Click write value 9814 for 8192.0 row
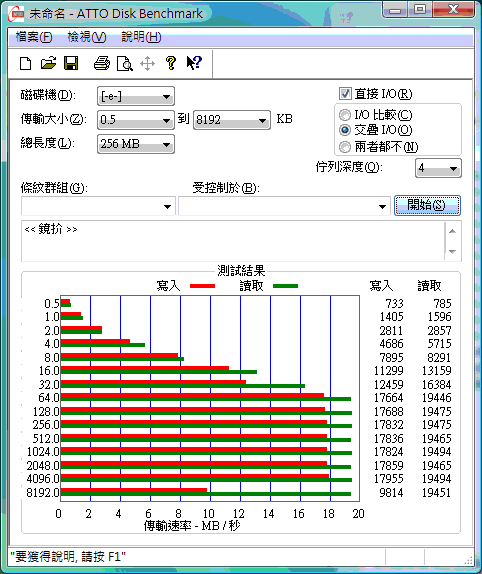Screen dimensions: 482x574 391,492
